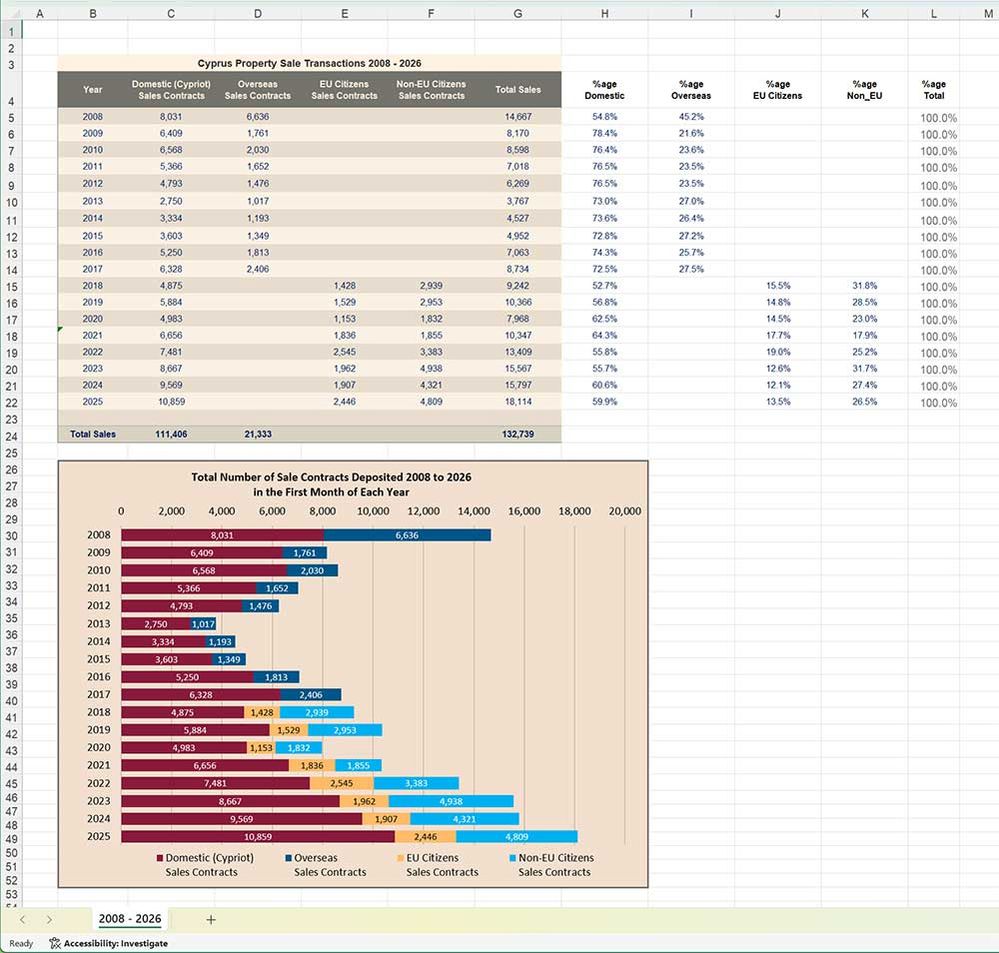Select the grand total cell 132,739
Screen dimensions: 999x953
coord(517,435)
